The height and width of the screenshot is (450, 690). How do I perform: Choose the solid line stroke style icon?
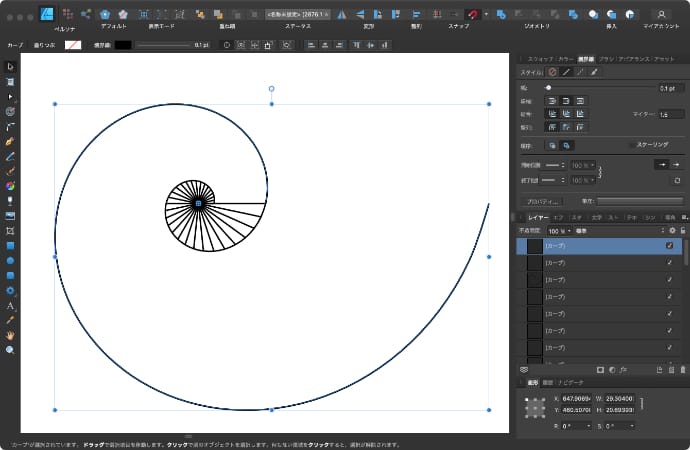(x=566, y=73)
